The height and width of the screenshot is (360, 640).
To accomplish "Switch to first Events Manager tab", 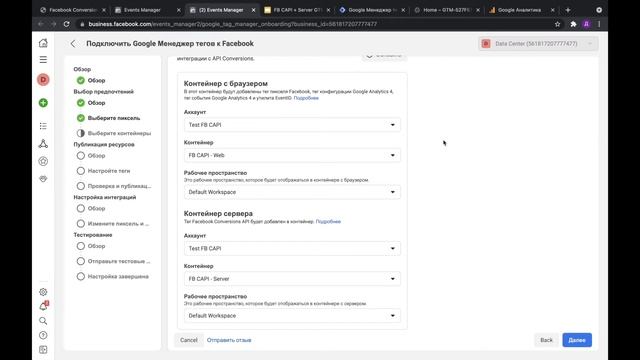I will [143, 10].
